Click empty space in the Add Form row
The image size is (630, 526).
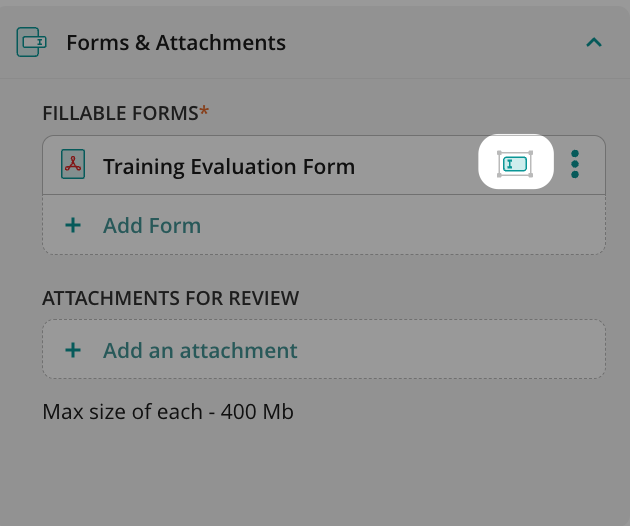click(400, 225)
